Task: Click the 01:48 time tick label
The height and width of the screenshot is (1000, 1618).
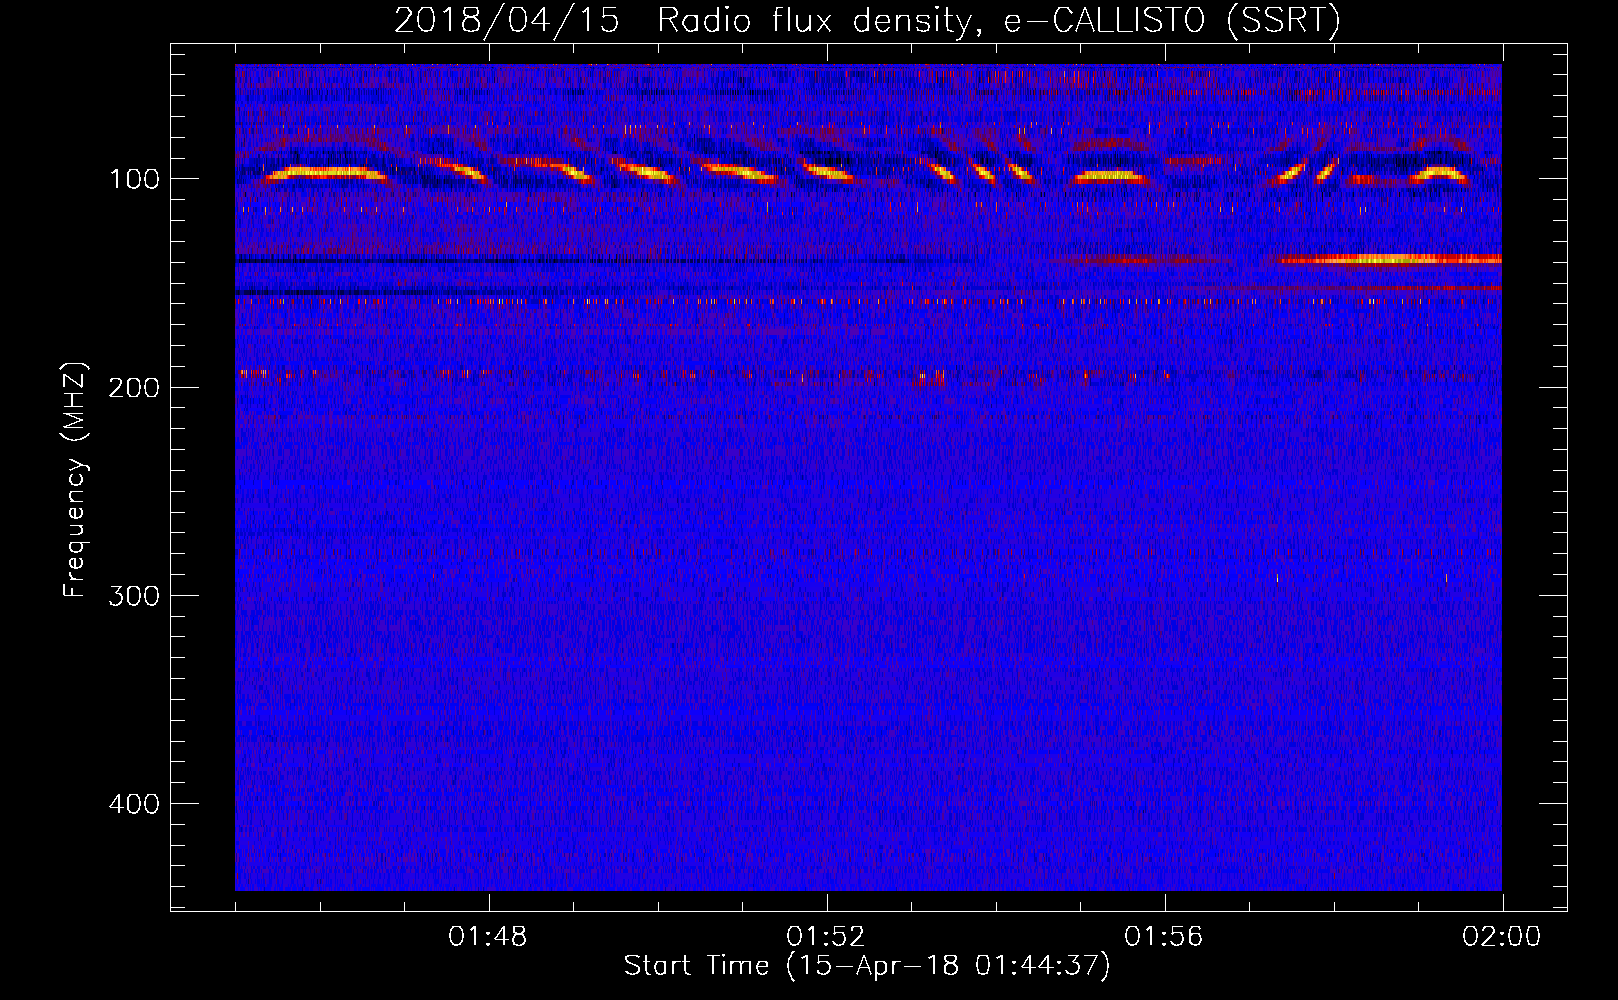Action: pos(488,937)
